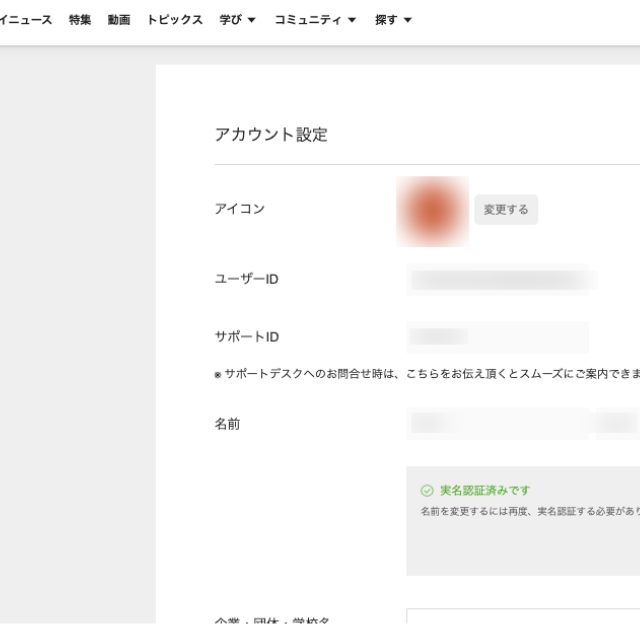Expand the 探す dropdown in navigation

click(393, 20)
